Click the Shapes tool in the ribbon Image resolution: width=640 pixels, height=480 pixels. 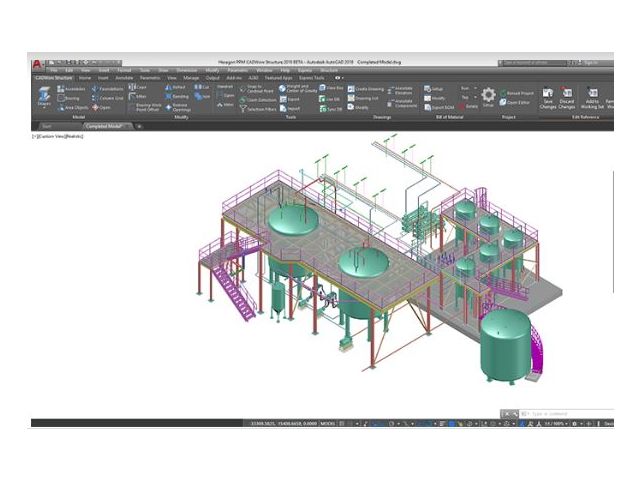pyautogui.click(x=44, y=96)
